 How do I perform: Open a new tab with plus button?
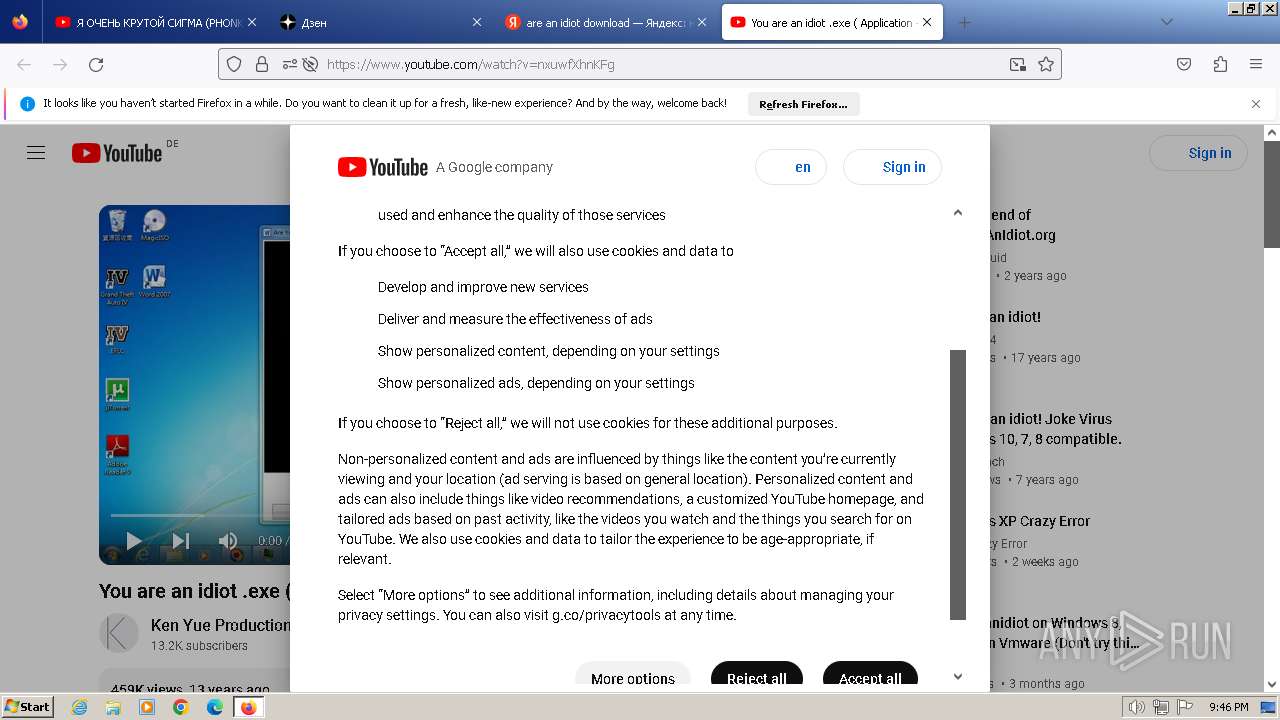(964, 22)
